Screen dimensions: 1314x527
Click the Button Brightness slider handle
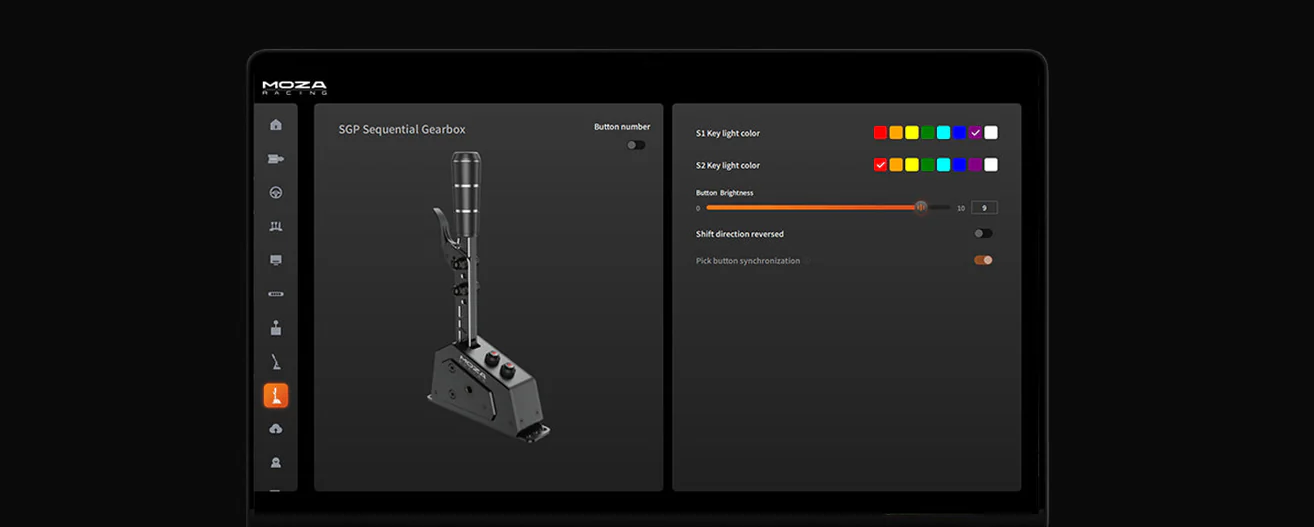921,207
